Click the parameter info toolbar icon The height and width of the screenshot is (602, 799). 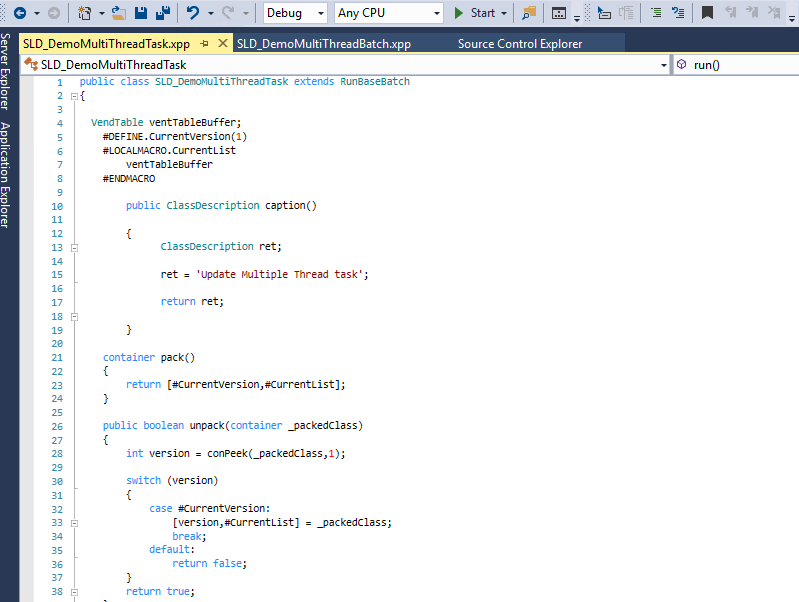point(626,13)
